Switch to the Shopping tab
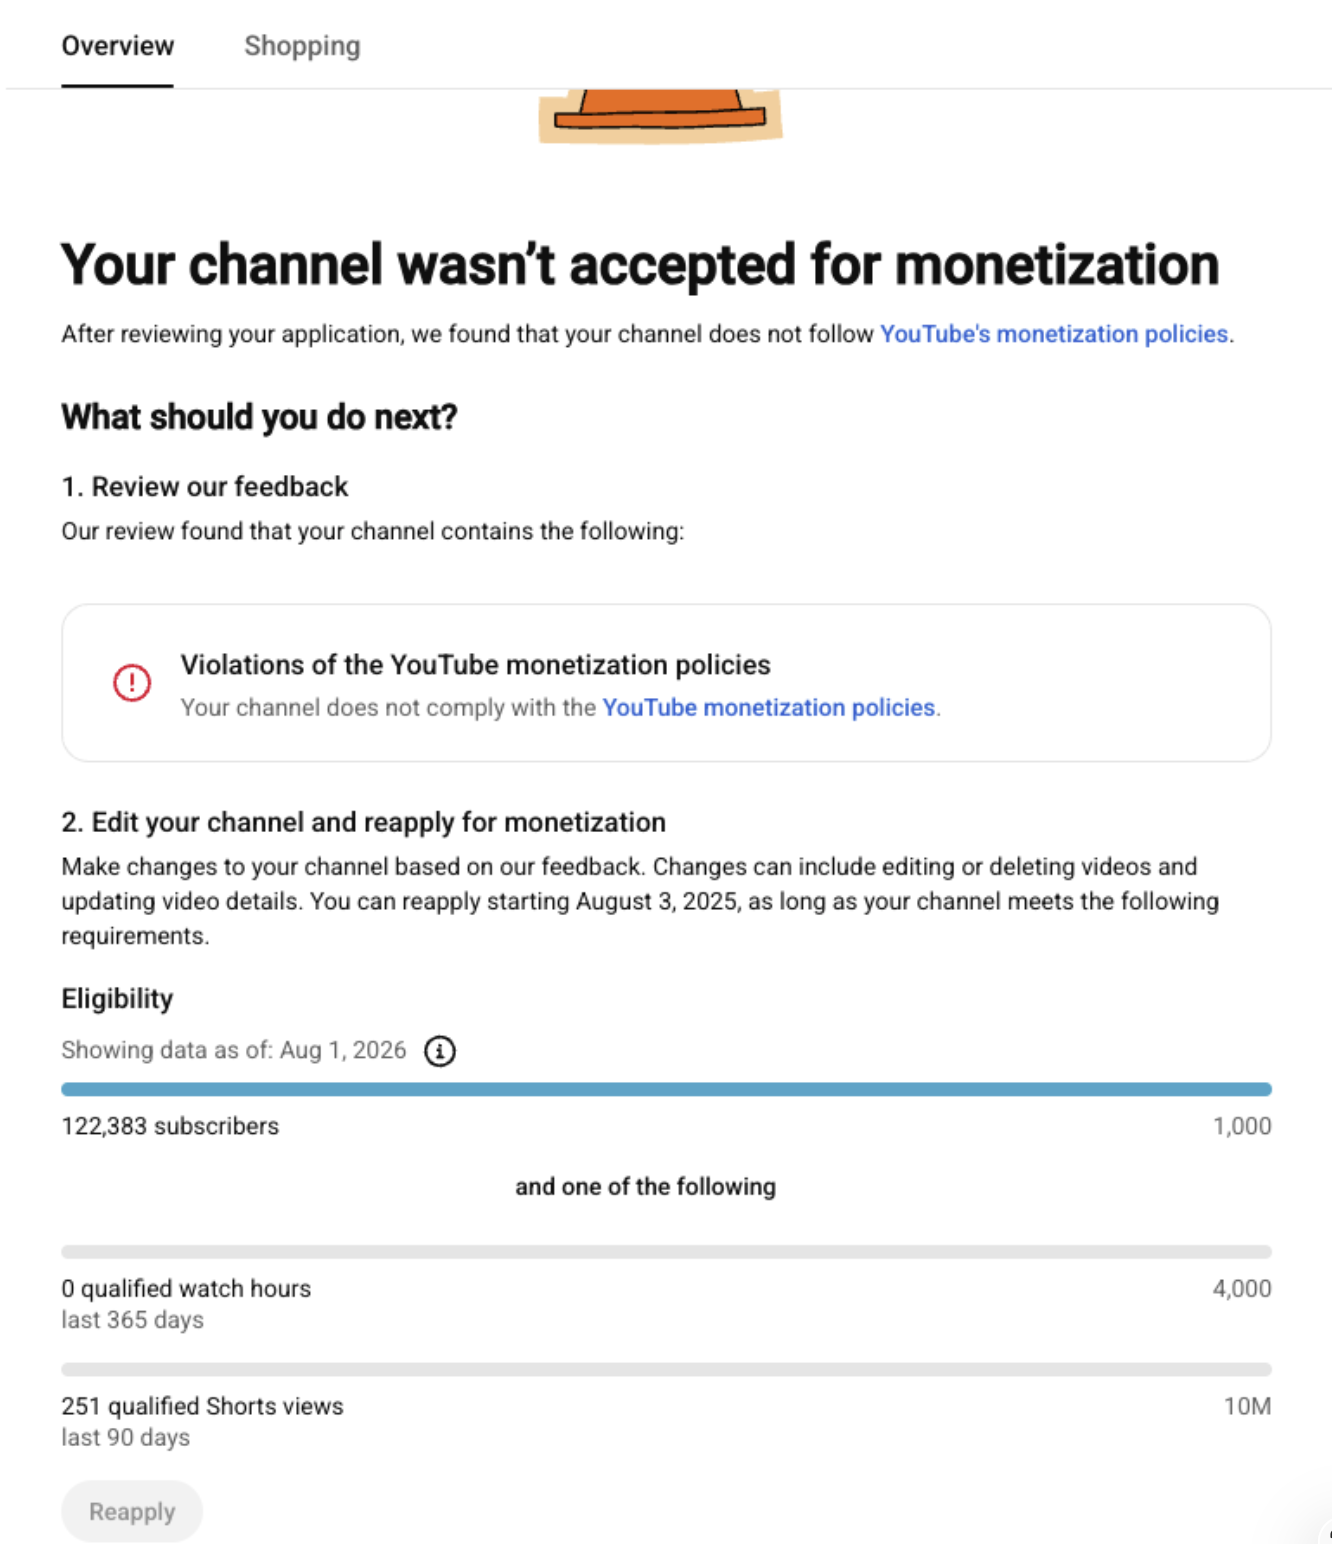 pyautogui.click(x=302, y=46)
